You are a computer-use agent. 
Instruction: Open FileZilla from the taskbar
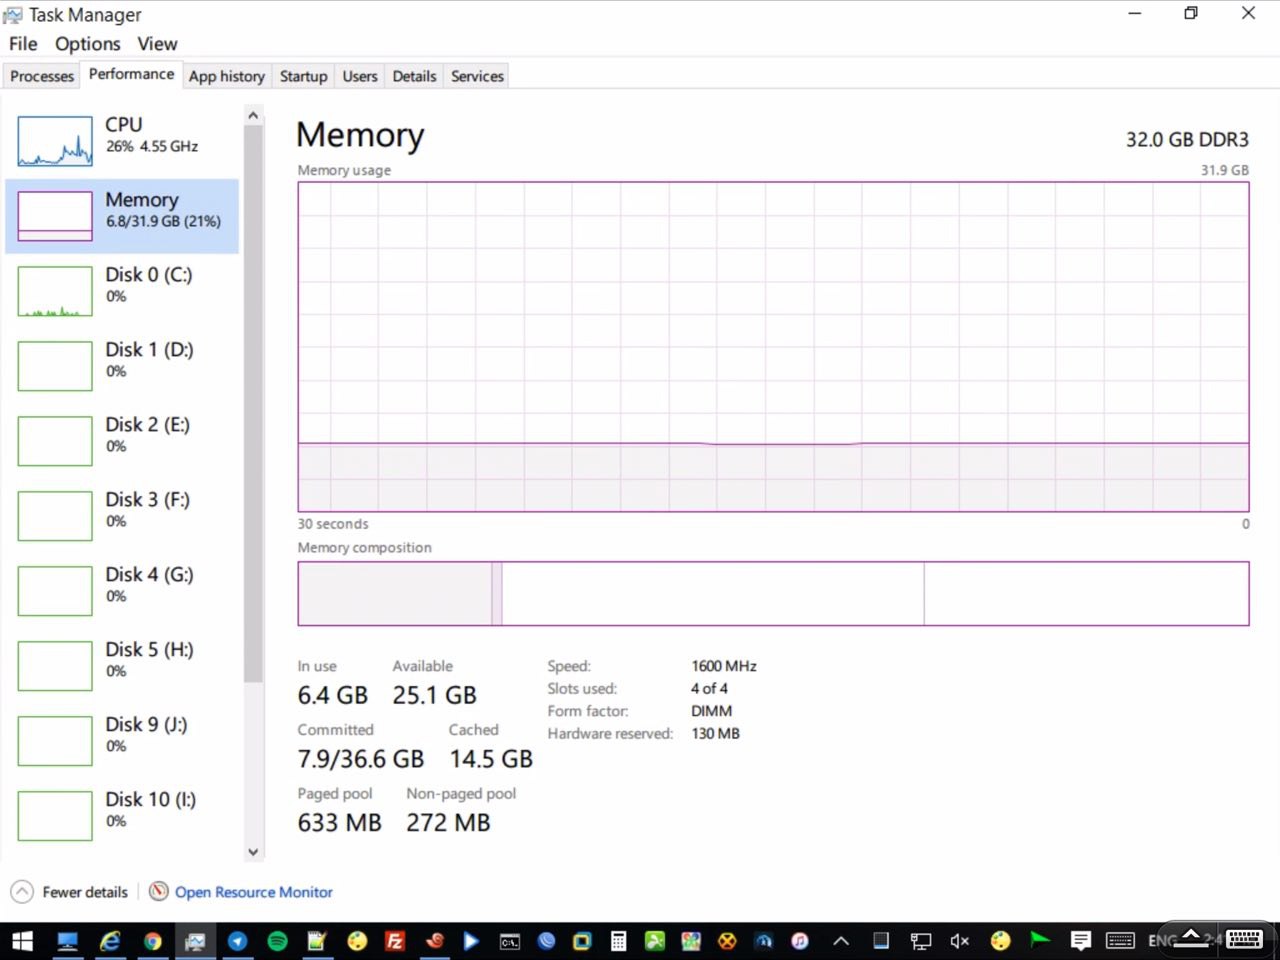(x=395, y=941)
